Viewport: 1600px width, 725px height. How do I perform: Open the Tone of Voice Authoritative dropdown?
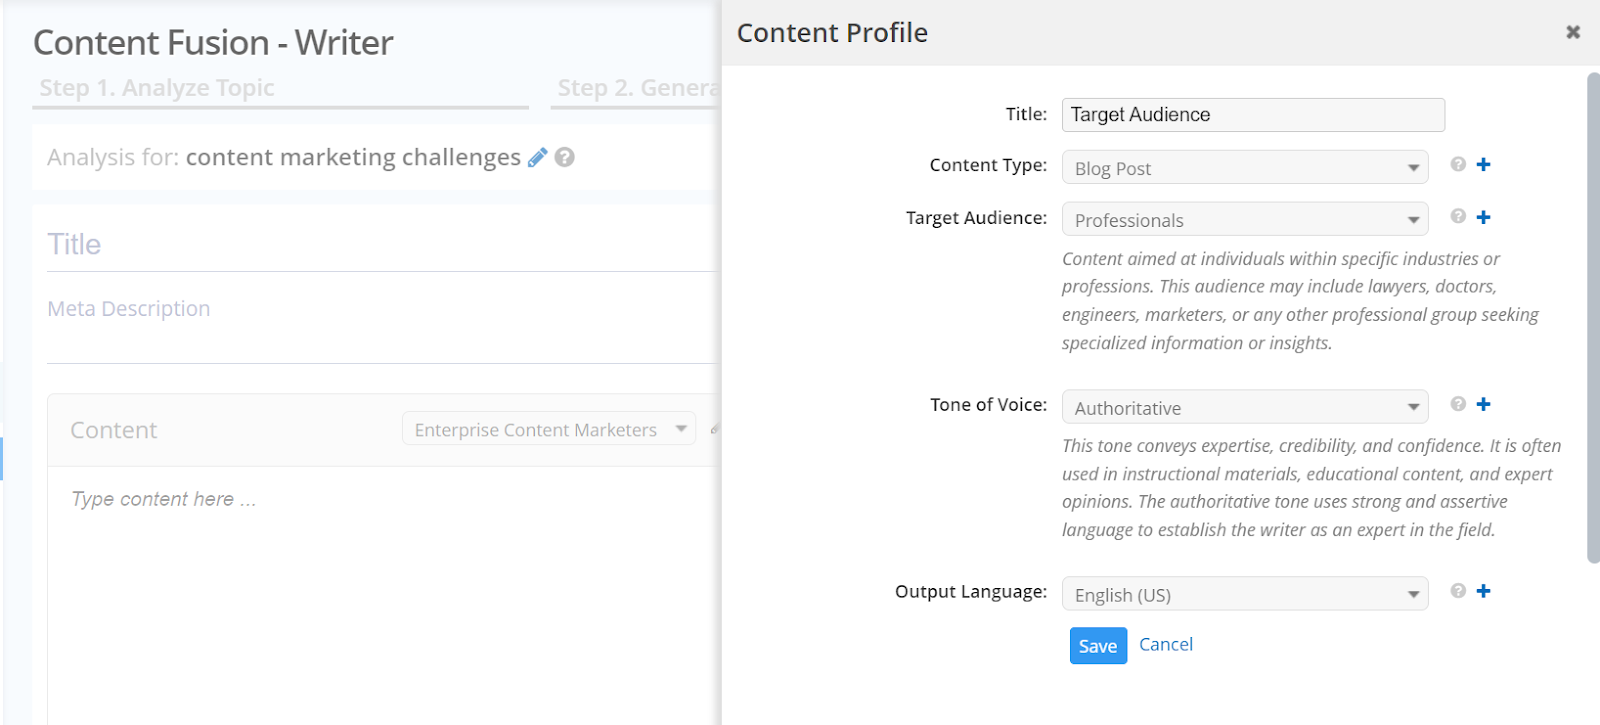point(1245,408)
